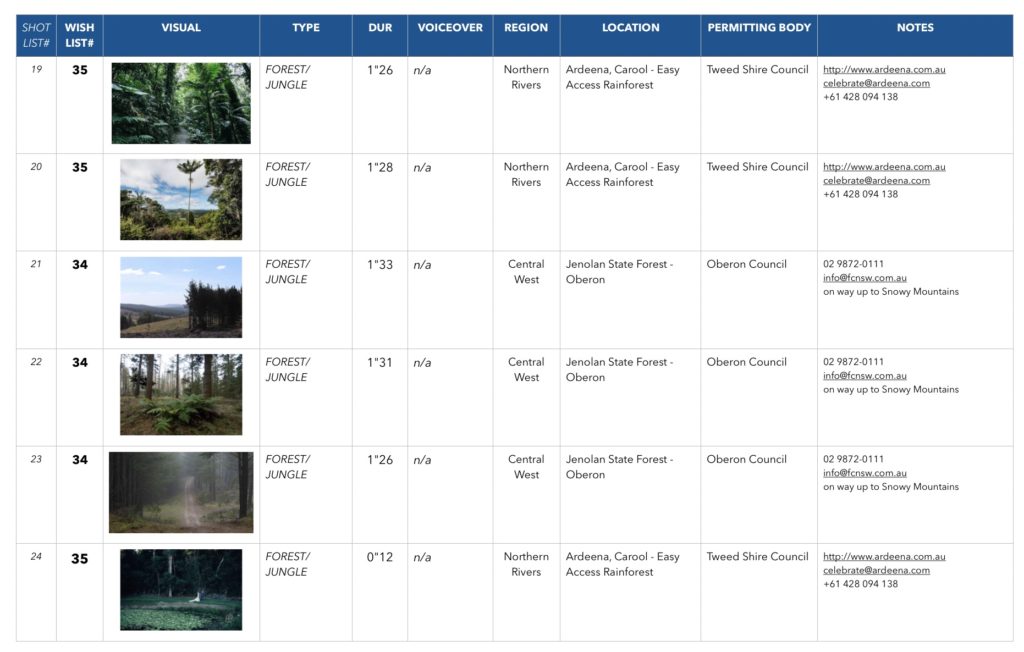The image size is (1024, 652).
Task: Open the ardeena.com.au link in shot 19
Action: click(884, 69)
